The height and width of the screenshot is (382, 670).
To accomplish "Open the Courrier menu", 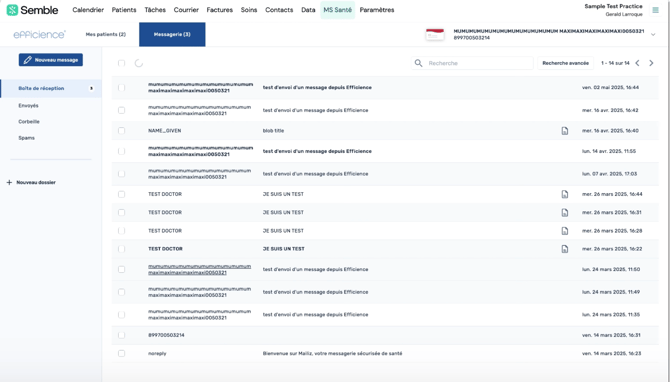I will (186, 10).
